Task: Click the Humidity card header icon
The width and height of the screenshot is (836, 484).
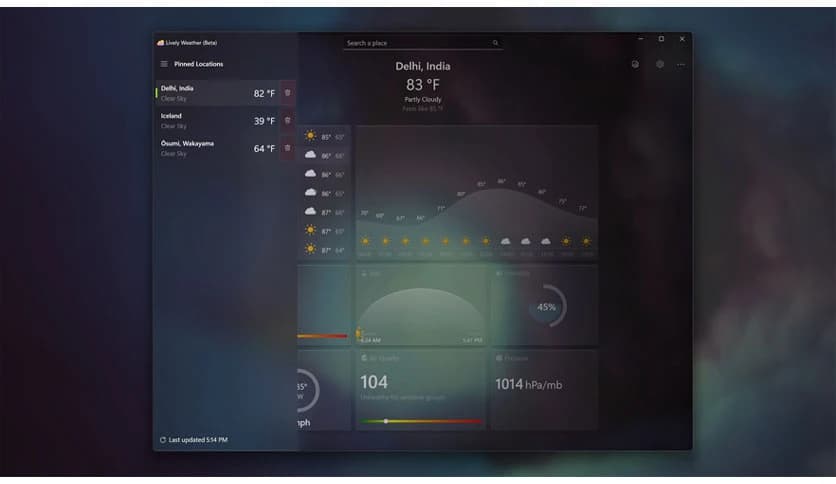Action: click(x=499, y=273)
